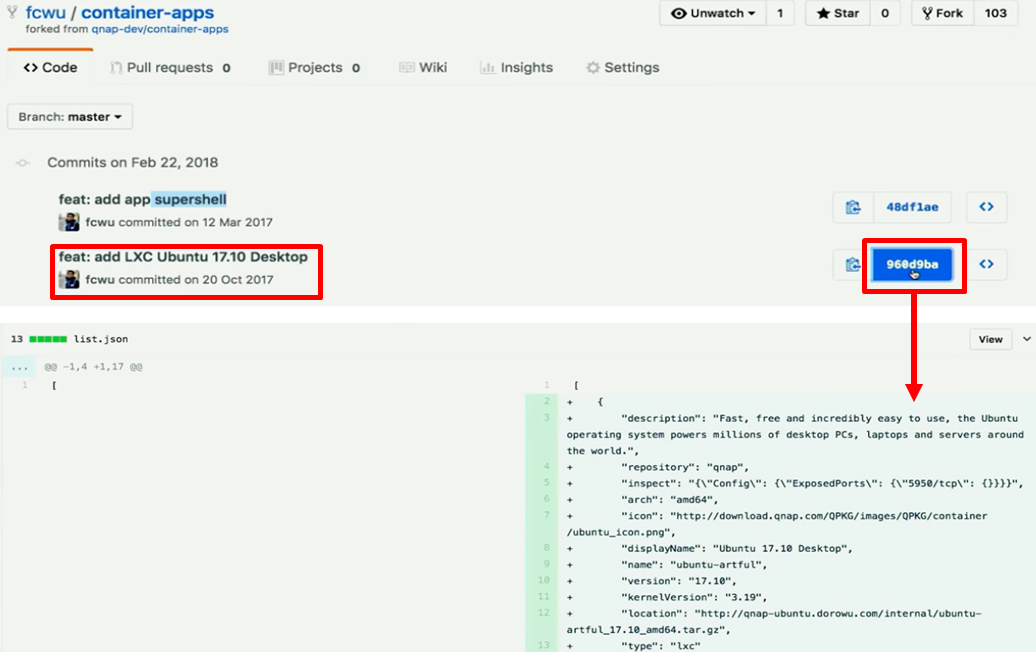Open commit hash 960d9ba
Viewport: 1036px width, 652px height.
click(912, 264)
